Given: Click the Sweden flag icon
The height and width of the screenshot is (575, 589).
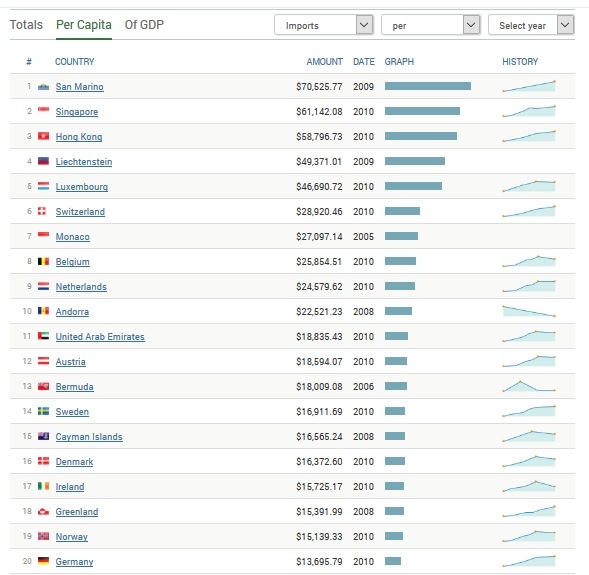Looking at the screenshot, I should tap(44, 411).
